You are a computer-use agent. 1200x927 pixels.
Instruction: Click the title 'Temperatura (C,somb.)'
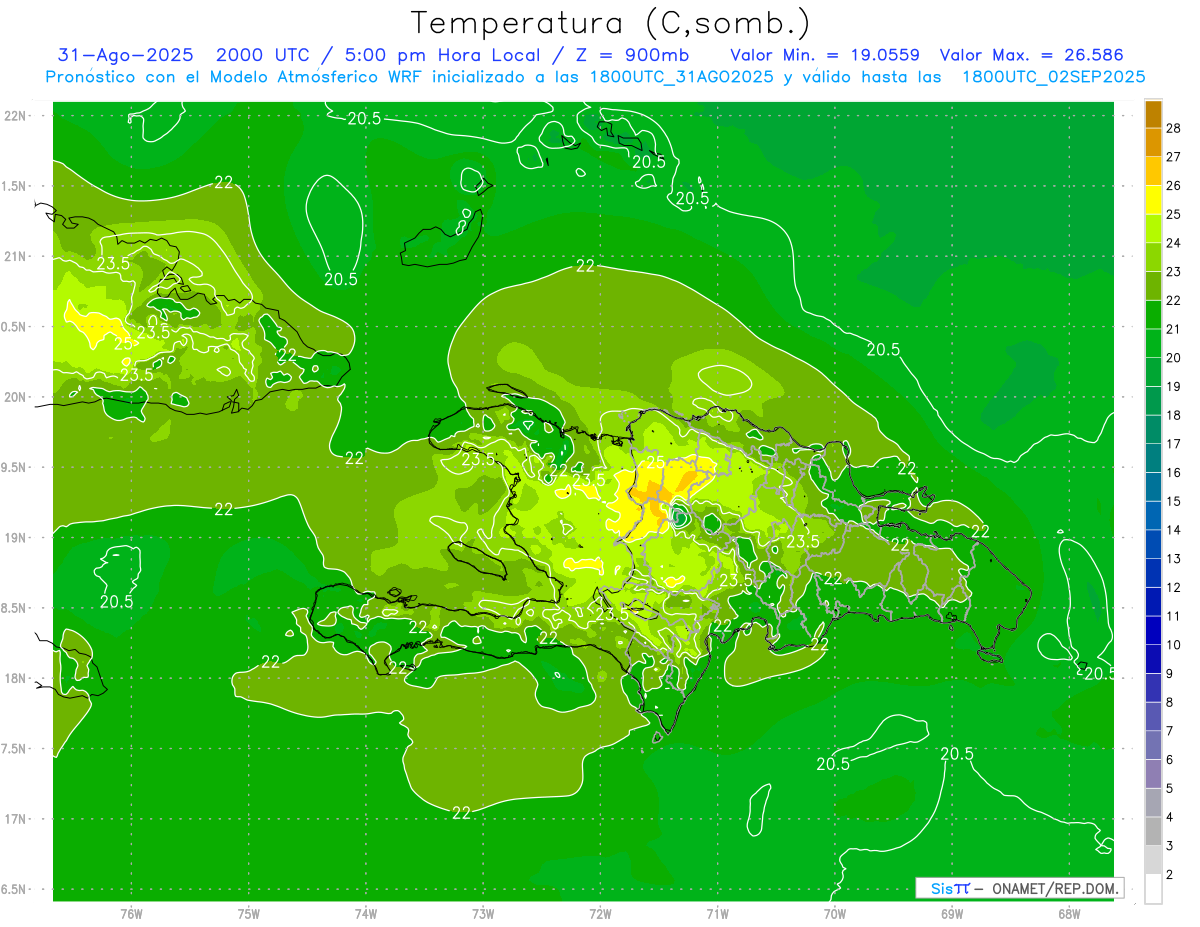[x=611, y=24]
